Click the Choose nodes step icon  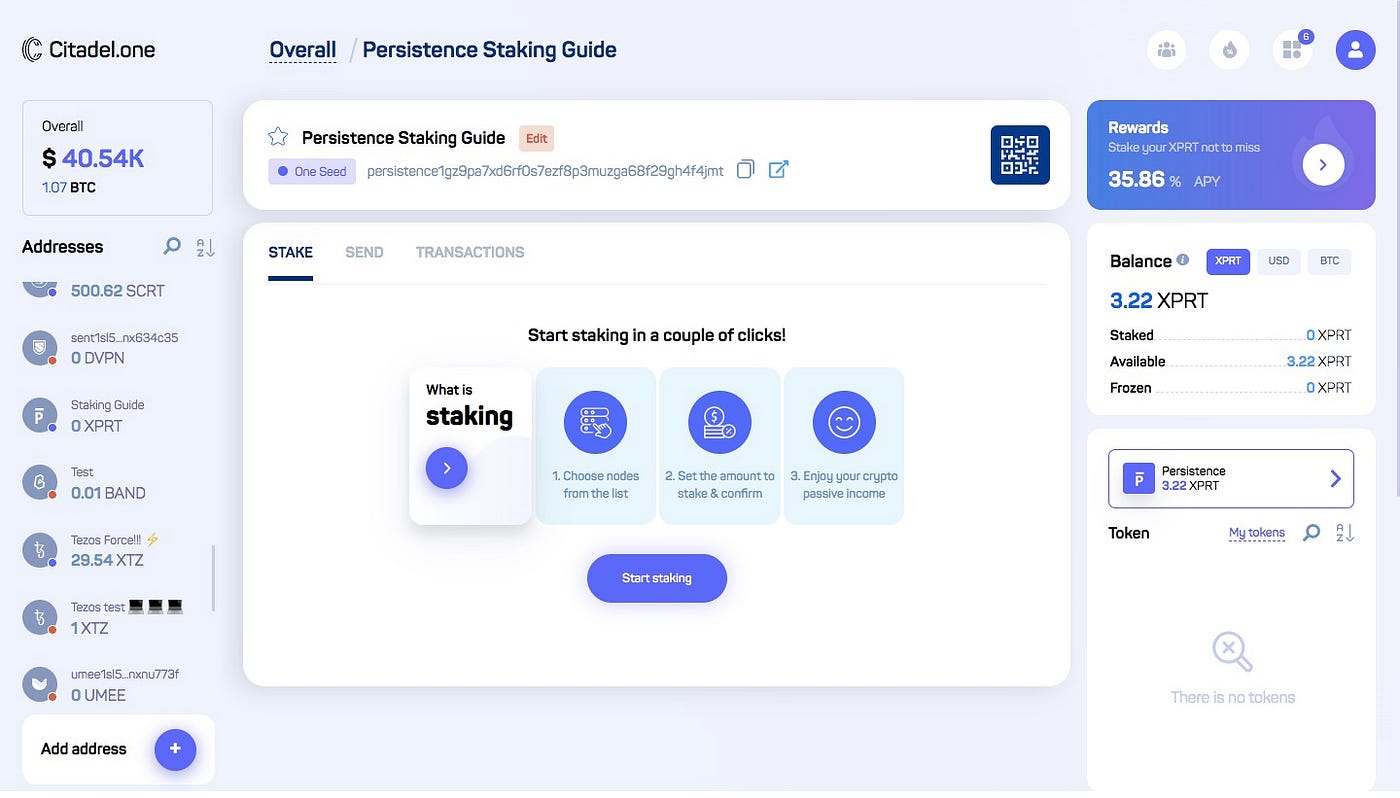coord(595,422)
